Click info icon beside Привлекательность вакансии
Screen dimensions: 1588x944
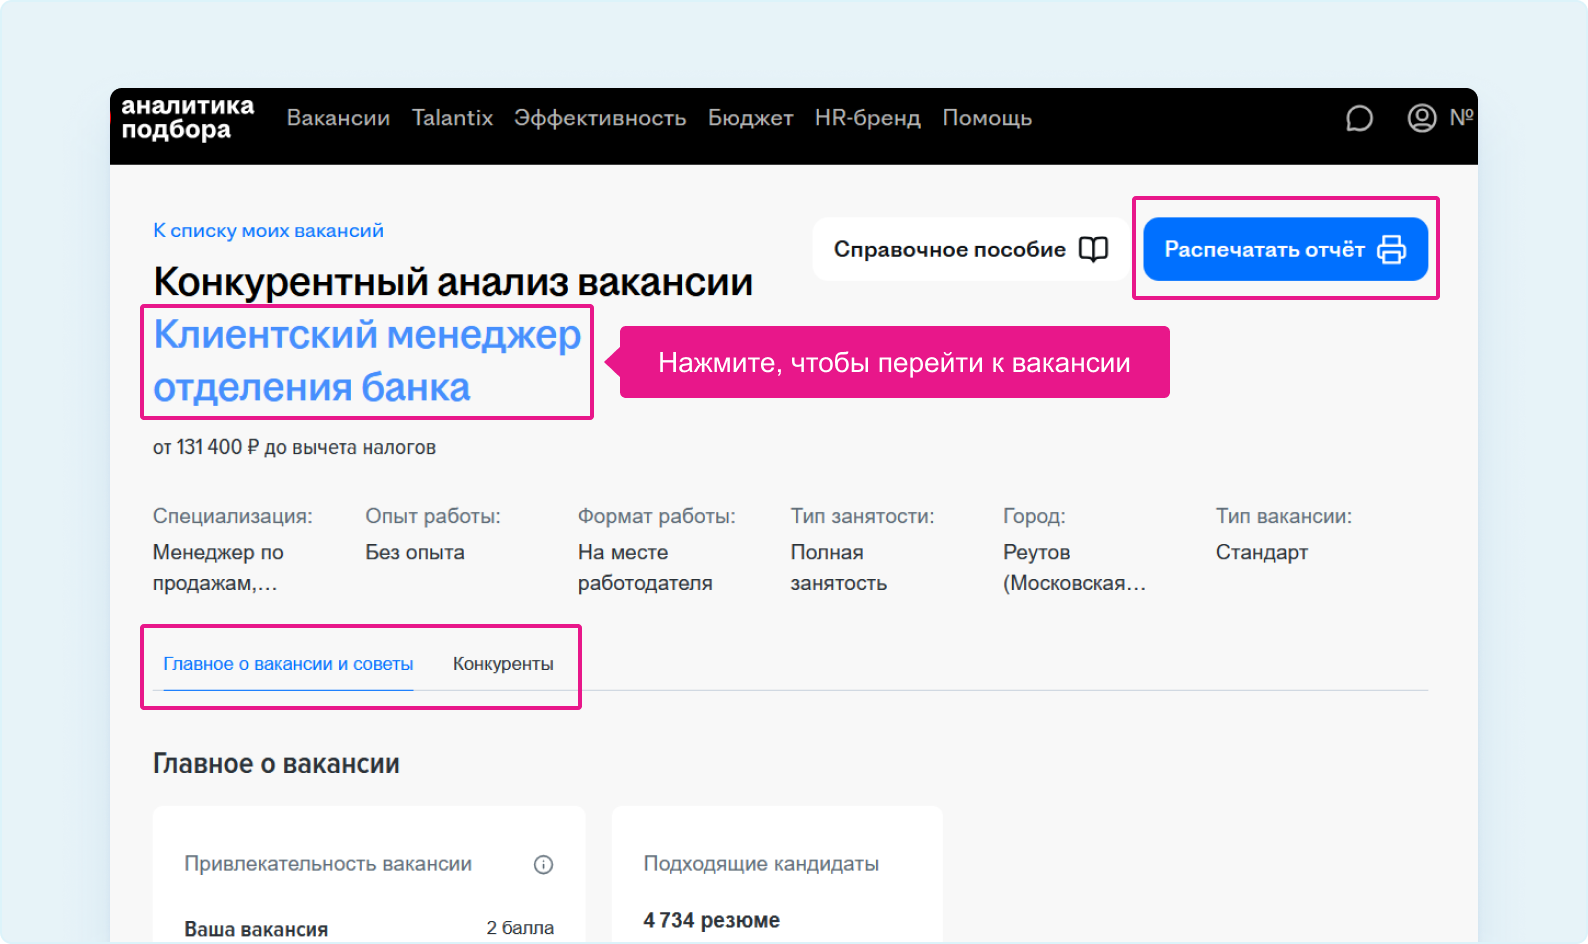click(x=543, y=865)
